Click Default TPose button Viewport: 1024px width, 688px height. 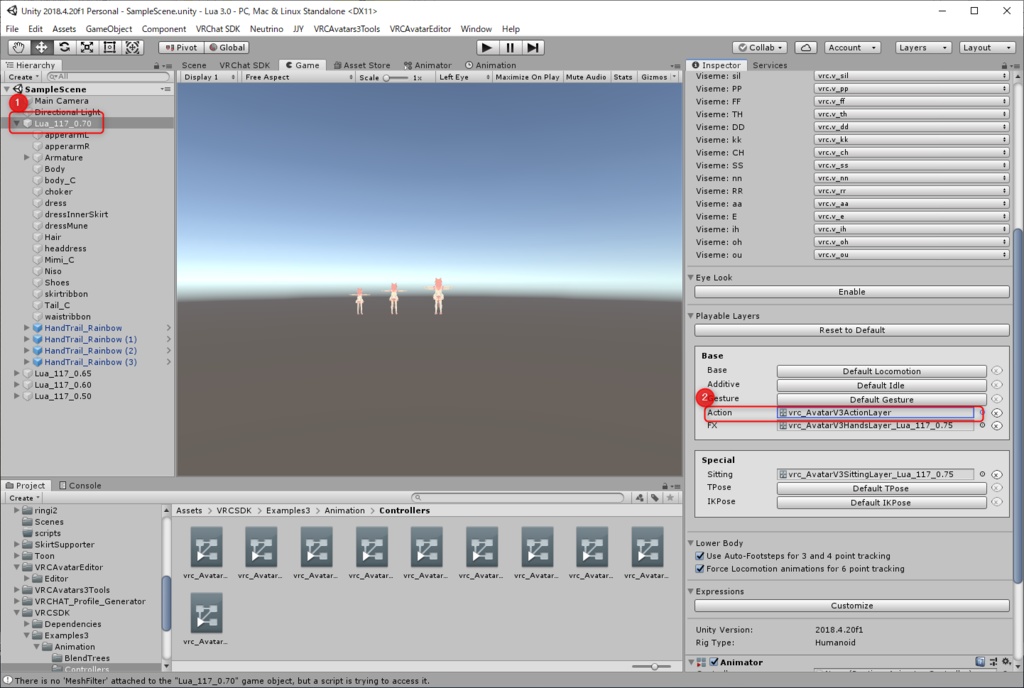pyautogui.click(x=881, y=488)
